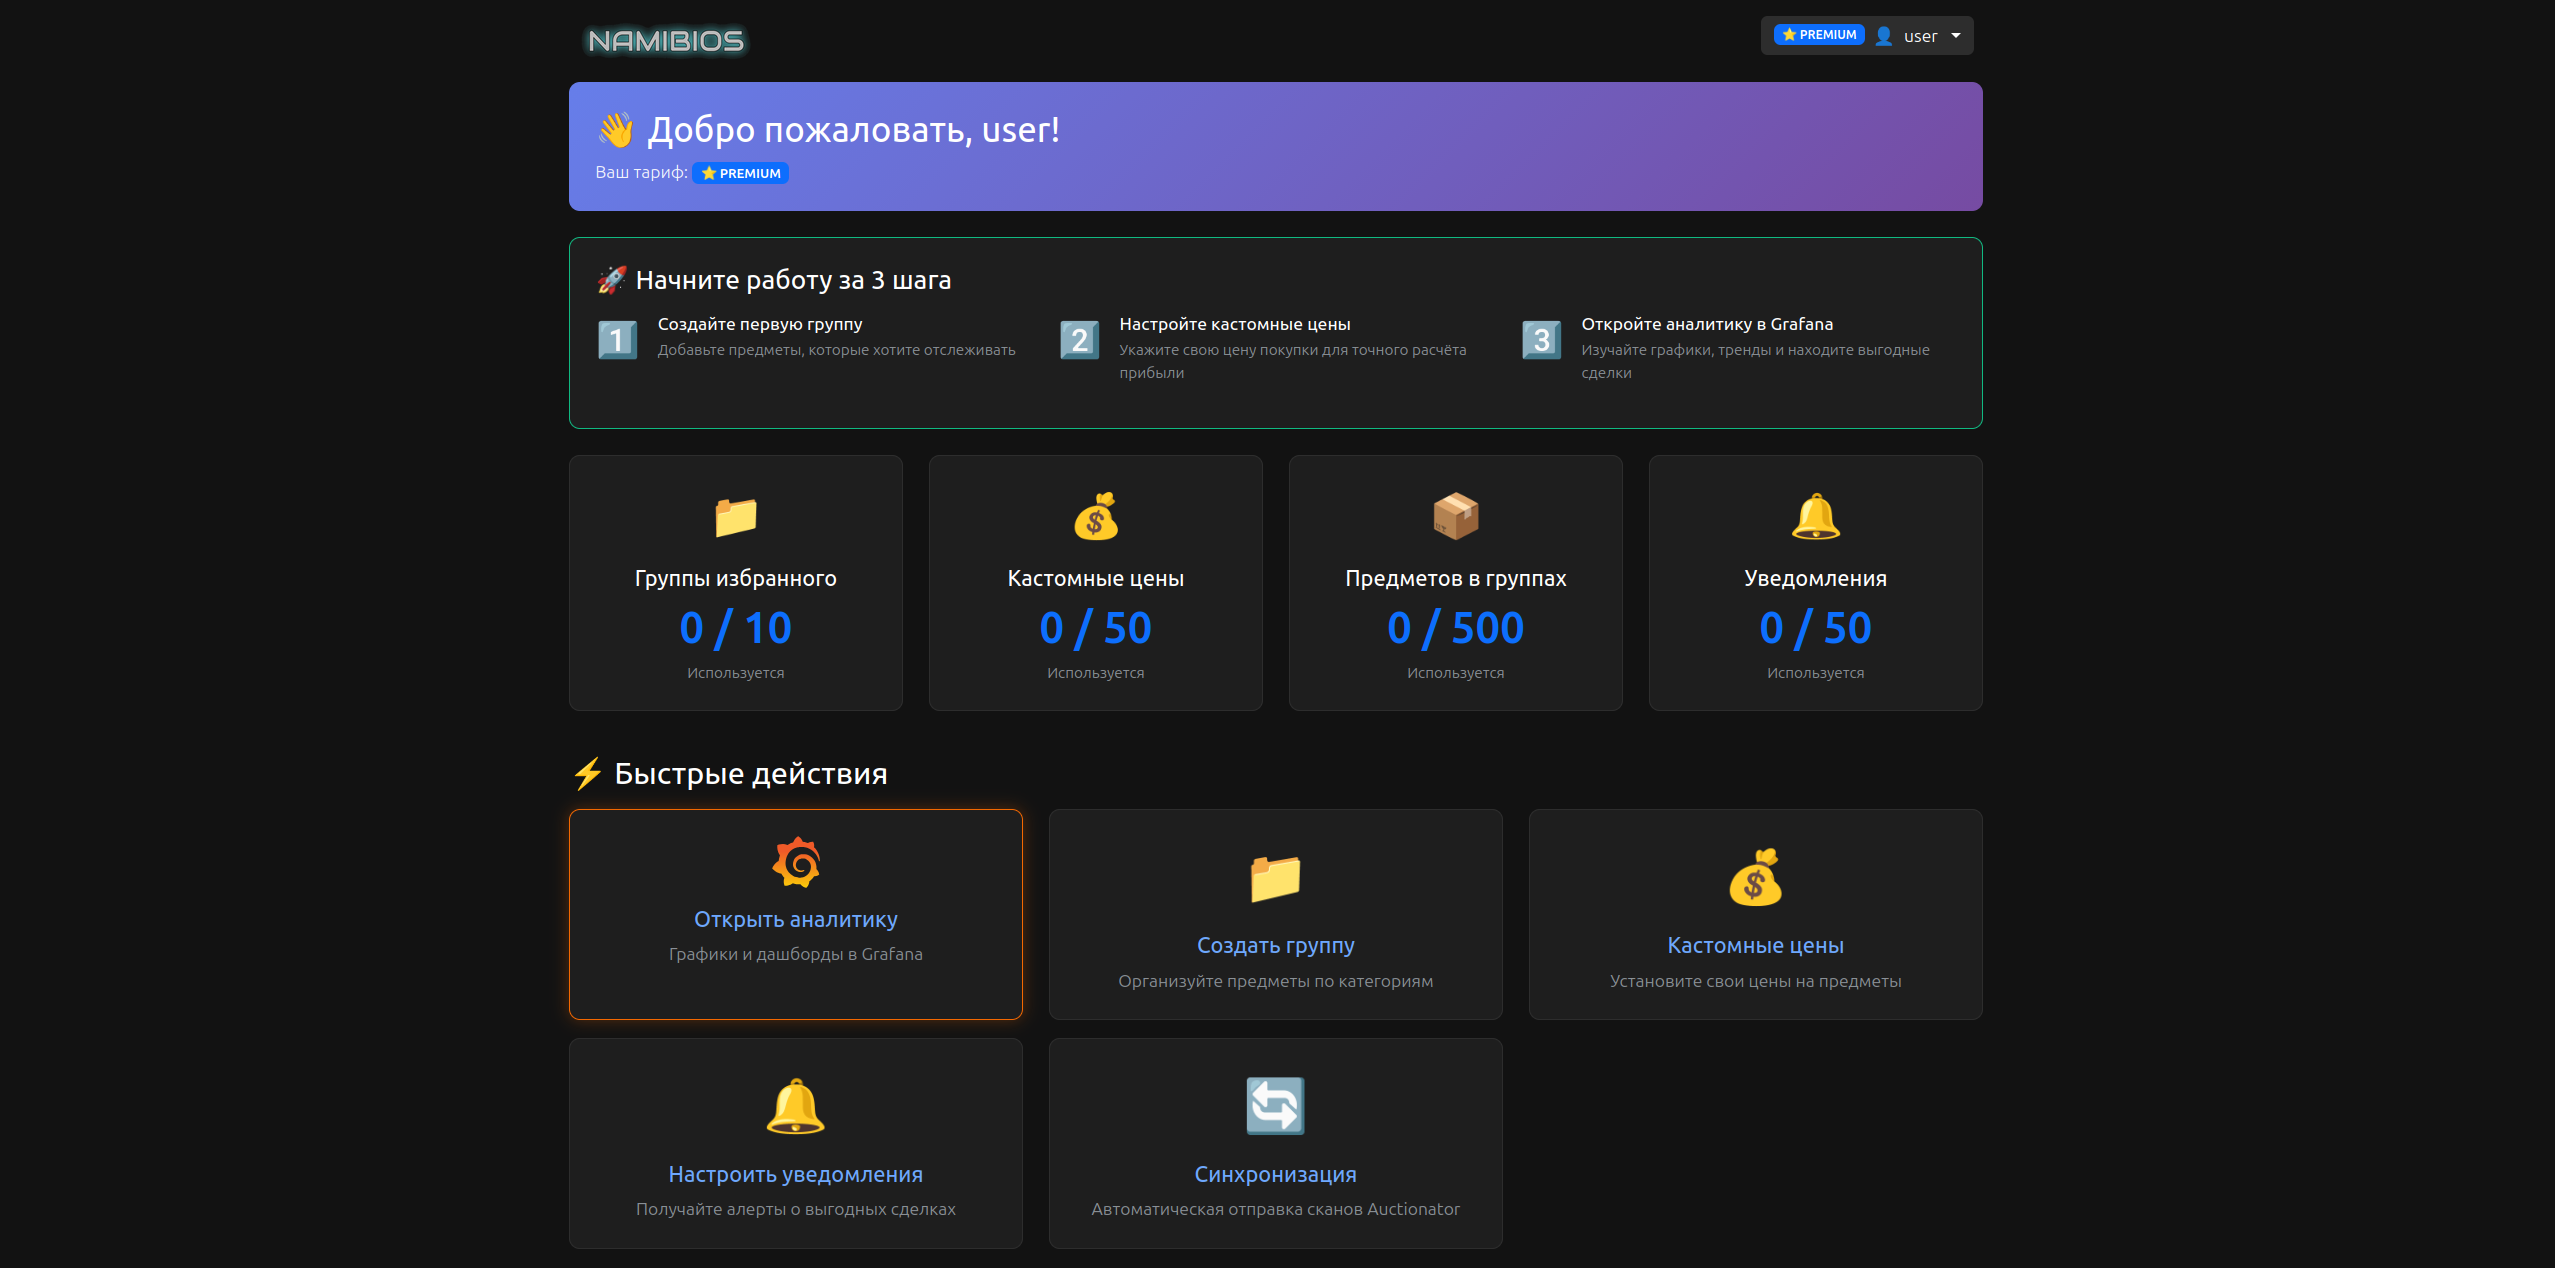Image resolution: width=2555 pixels, height=1268 pixels.
Task: Click "Создайте первую группу" step title
Action: tap(760, 324)
